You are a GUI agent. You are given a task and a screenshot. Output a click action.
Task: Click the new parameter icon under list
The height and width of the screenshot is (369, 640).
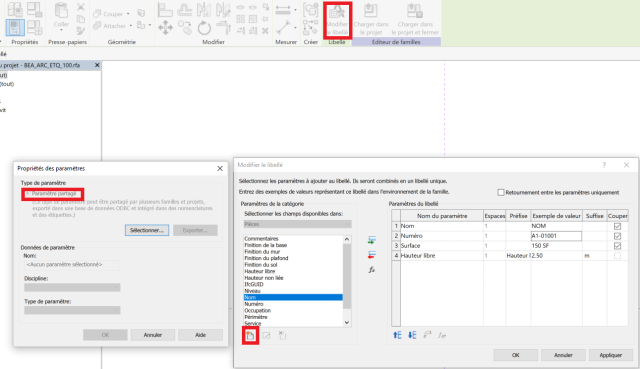[250, 336]
